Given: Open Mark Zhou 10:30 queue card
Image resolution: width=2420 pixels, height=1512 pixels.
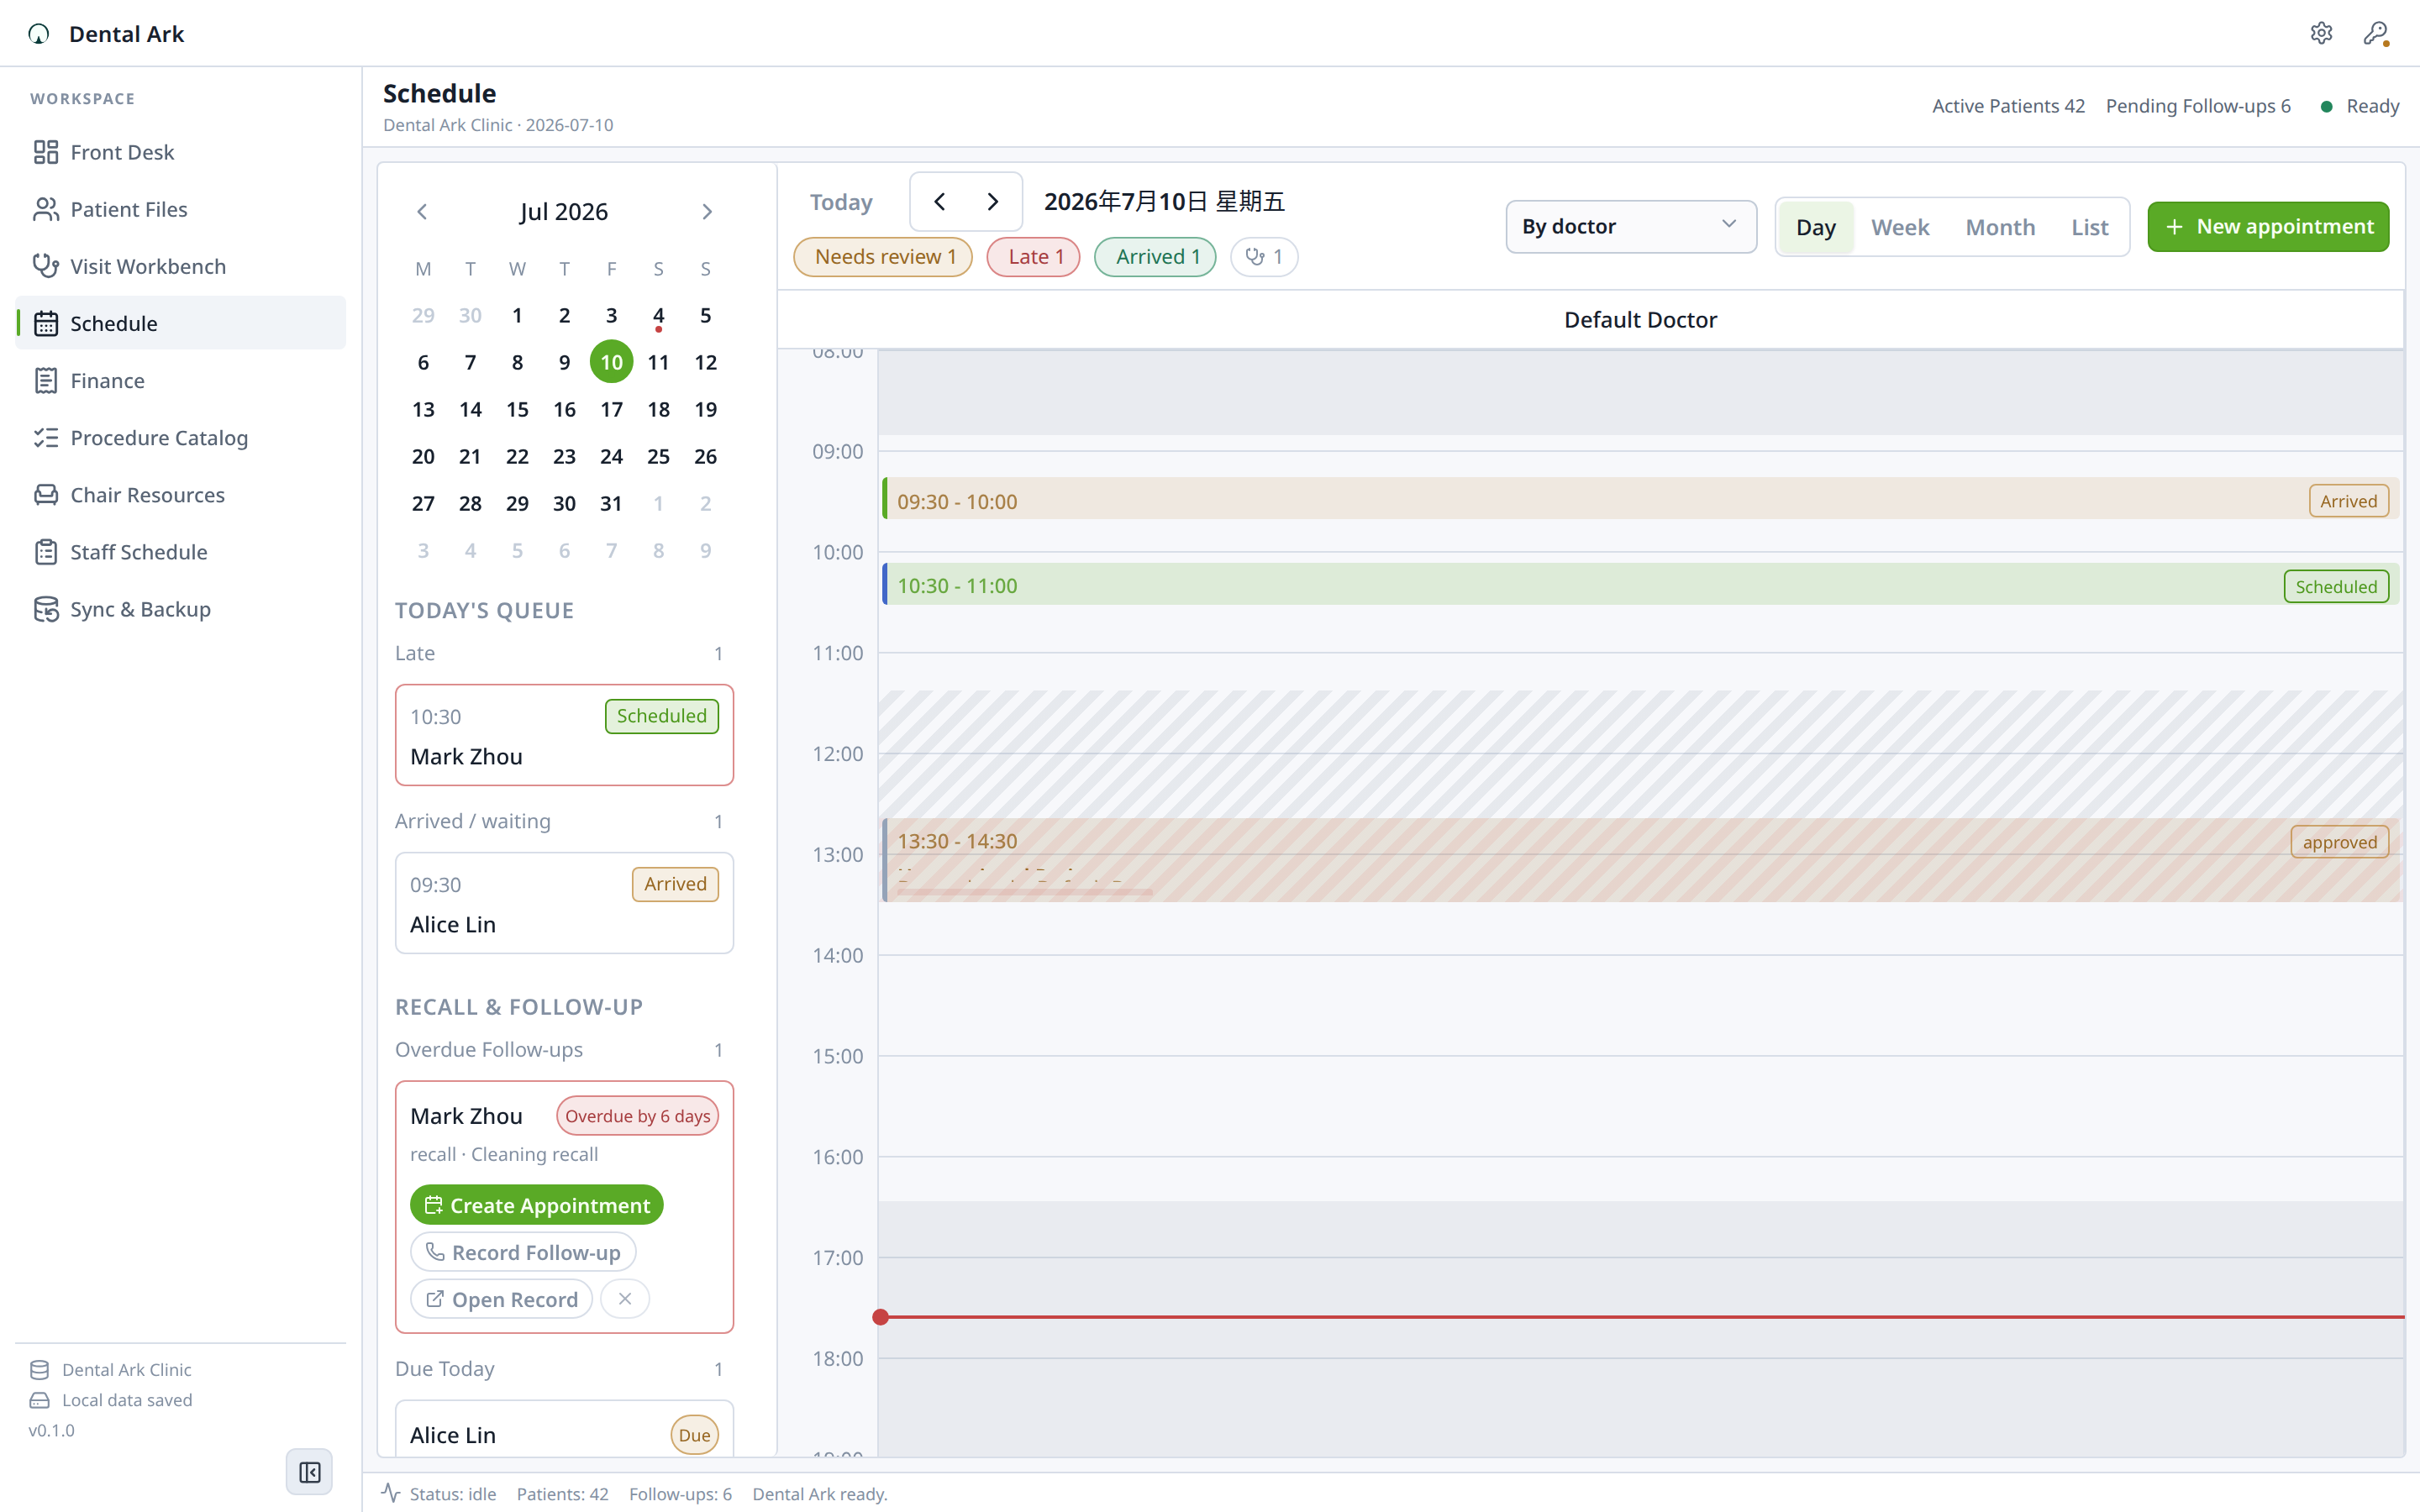Looking at the screenshot, I should tap(564, 735).
